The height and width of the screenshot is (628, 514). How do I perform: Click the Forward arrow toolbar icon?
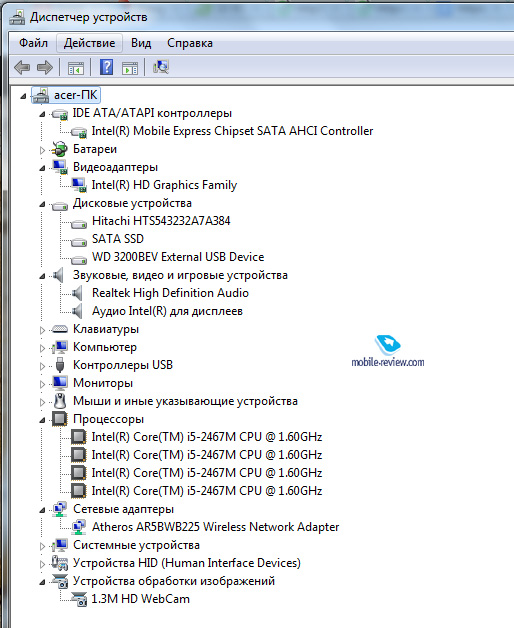click(44, 67)
